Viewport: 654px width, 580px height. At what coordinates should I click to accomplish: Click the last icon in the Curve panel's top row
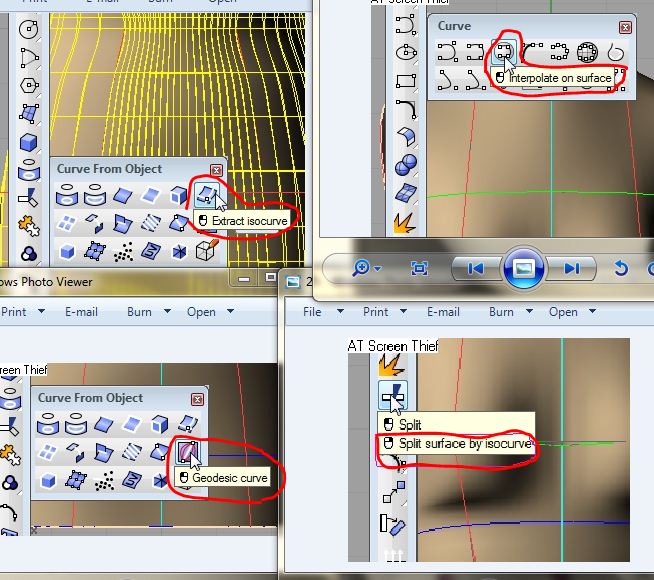tap(616, 52)
